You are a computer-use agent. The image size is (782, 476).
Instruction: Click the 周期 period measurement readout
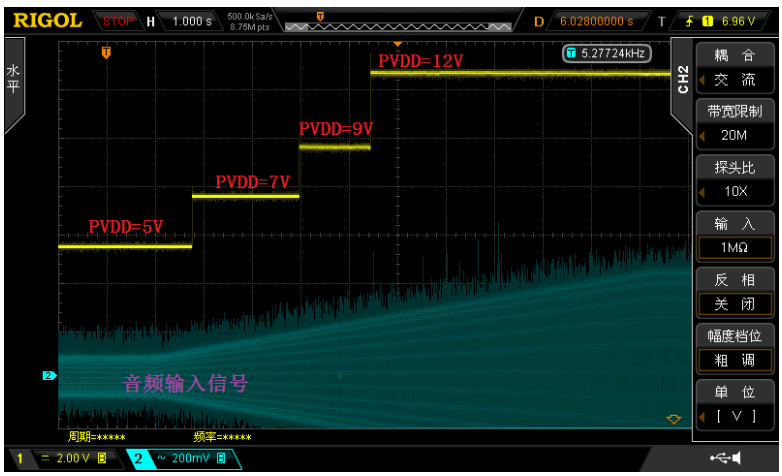click(x=96, y=437)
